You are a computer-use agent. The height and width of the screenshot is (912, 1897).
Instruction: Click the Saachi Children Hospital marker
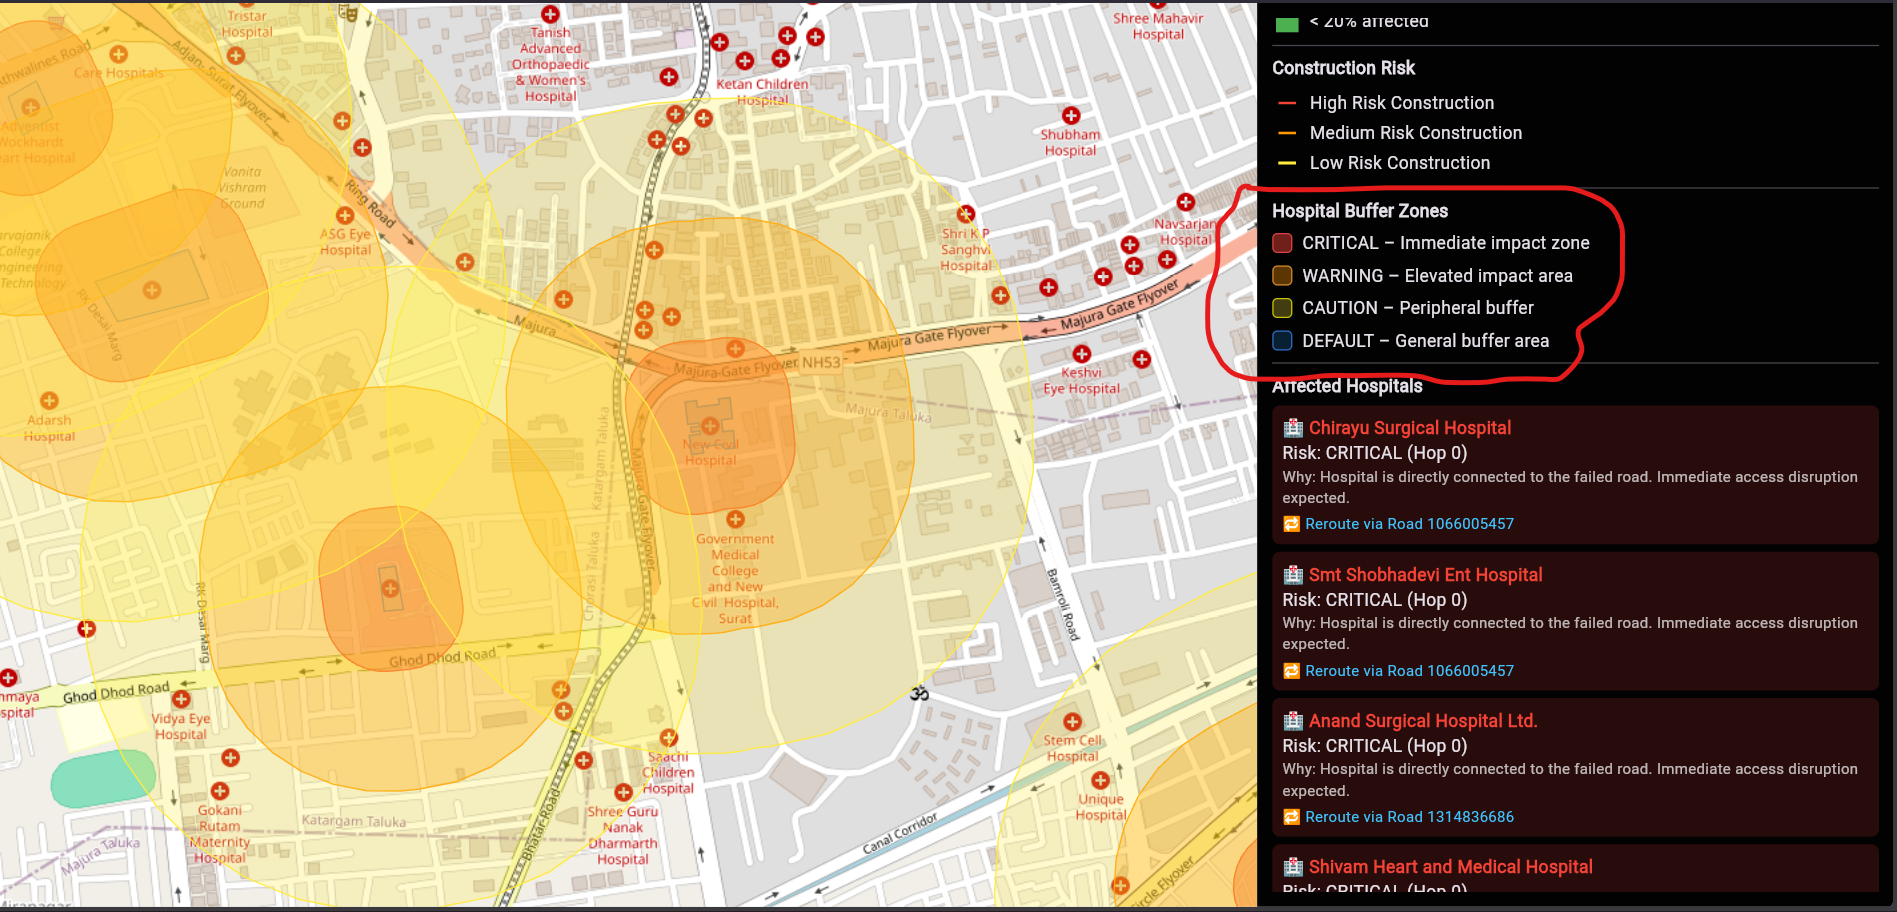[x=668, y=739]
